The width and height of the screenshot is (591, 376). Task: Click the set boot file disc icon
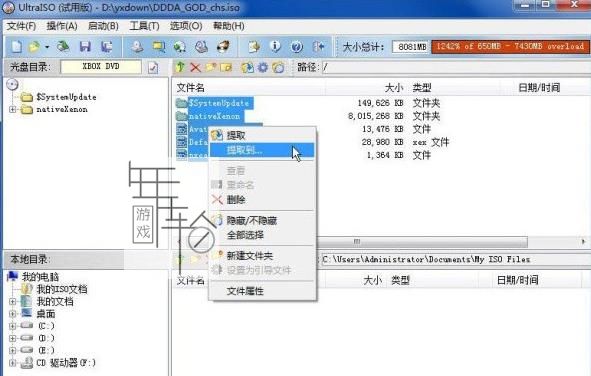pyautogui.click(x=278, y=68)
